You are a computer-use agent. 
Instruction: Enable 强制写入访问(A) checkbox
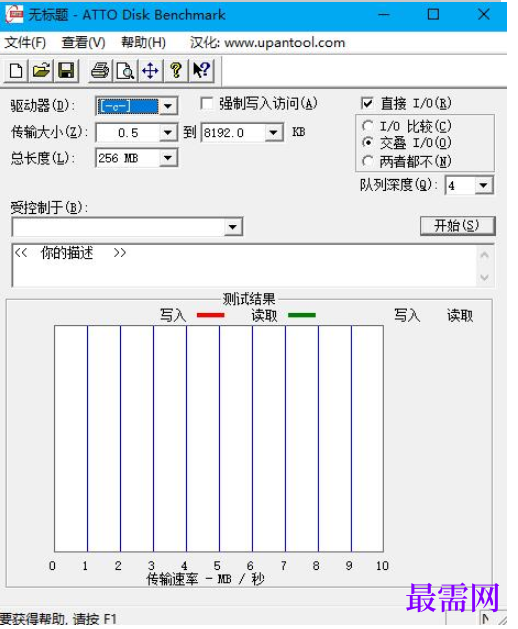(207, 104)
